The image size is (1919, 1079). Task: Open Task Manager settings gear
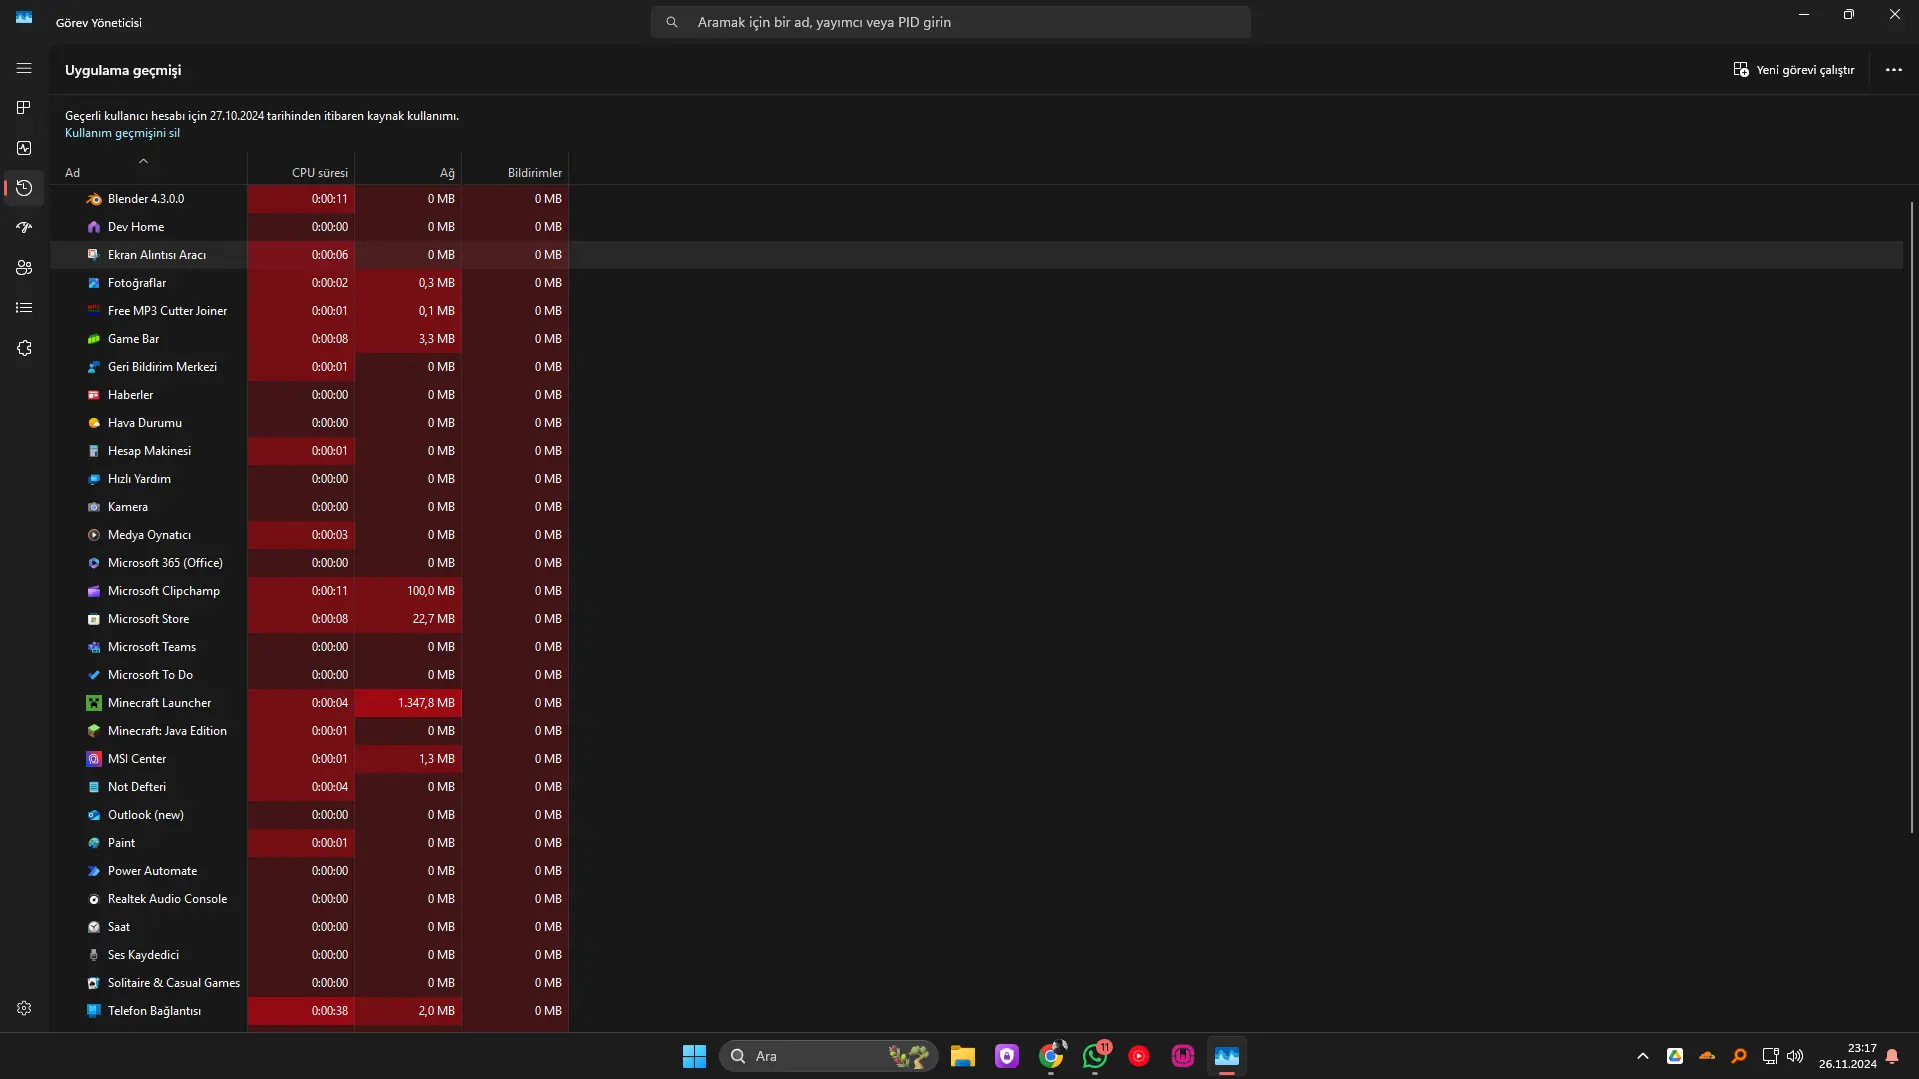coord(24,1008)
